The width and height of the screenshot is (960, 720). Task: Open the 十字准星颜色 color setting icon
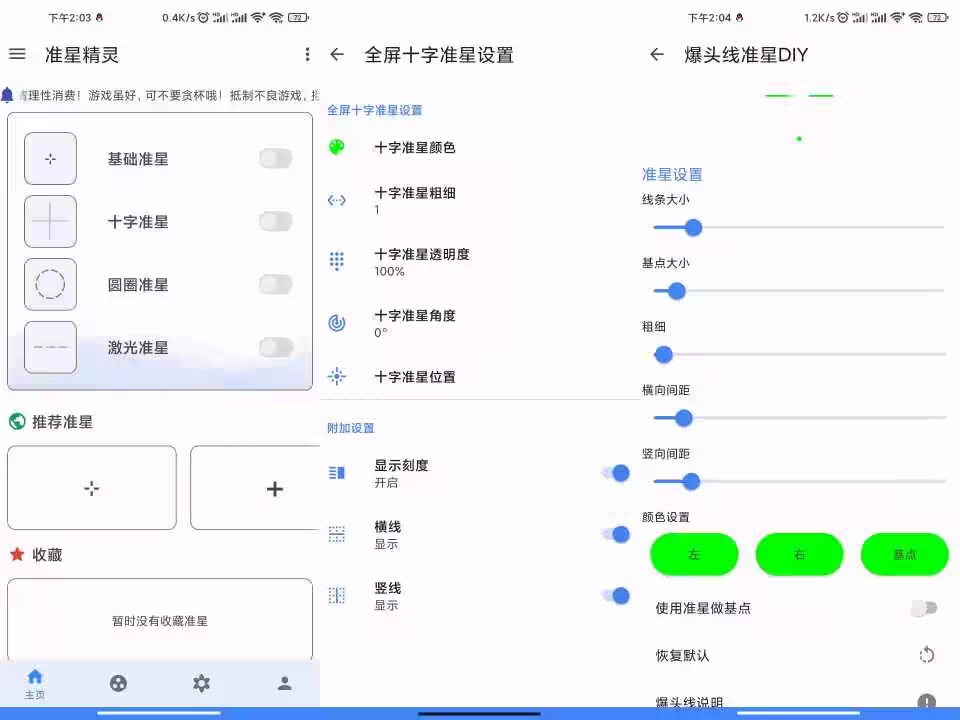337,145
